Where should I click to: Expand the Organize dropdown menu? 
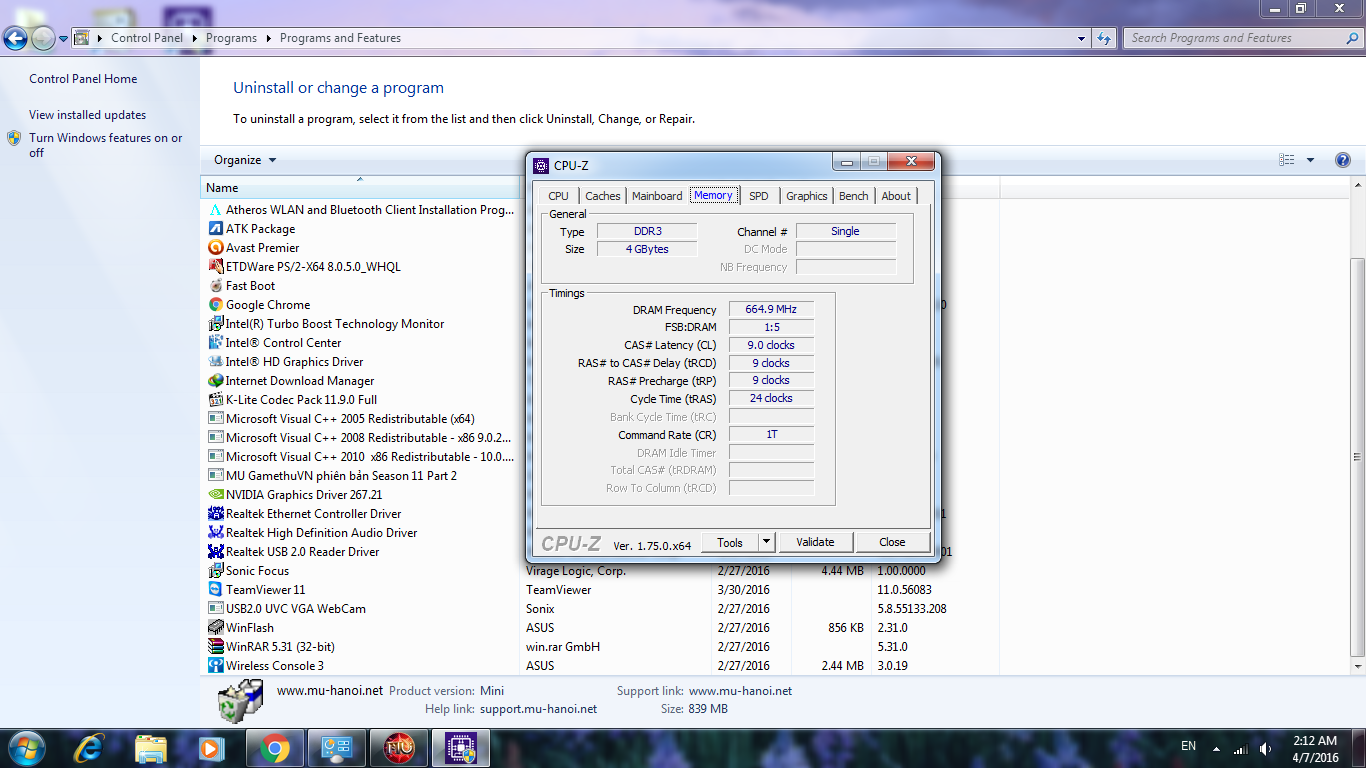[x=245, y=160]
